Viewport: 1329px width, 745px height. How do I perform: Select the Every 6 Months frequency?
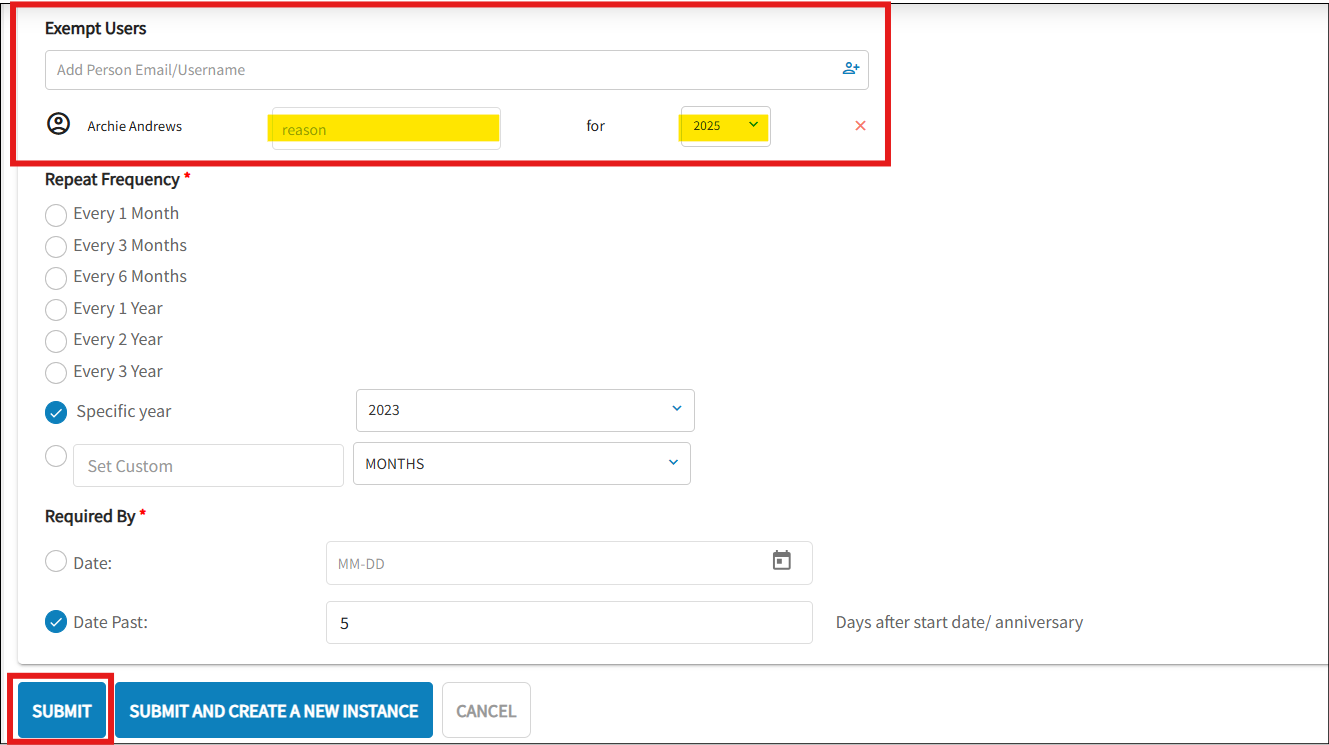(x=56, y=278)
